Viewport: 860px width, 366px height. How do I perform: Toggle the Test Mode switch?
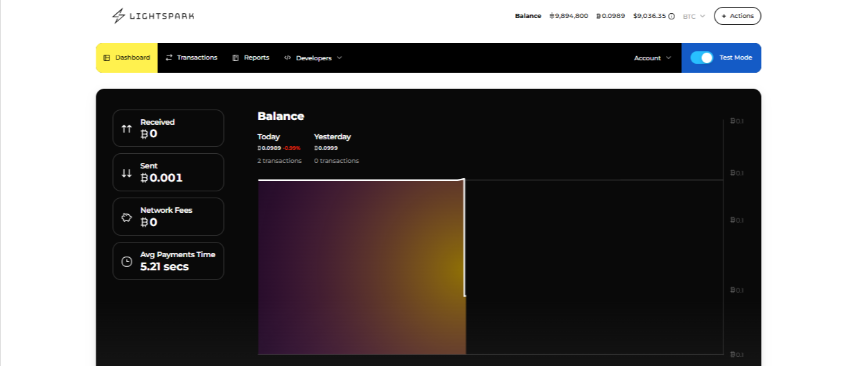tap(701, 58)
